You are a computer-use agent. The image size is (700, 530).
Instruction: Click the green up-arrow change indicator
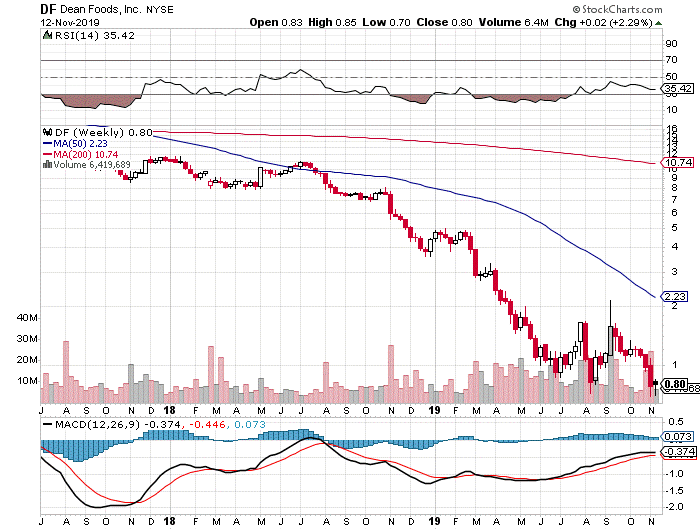click(x=658, y=23)
